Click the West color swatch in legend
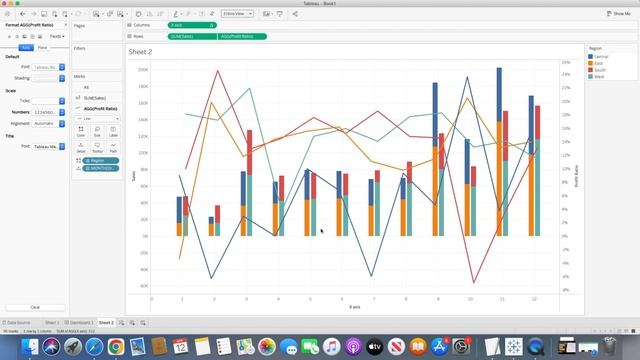The image size is (640, 360). tap(590, 76)
